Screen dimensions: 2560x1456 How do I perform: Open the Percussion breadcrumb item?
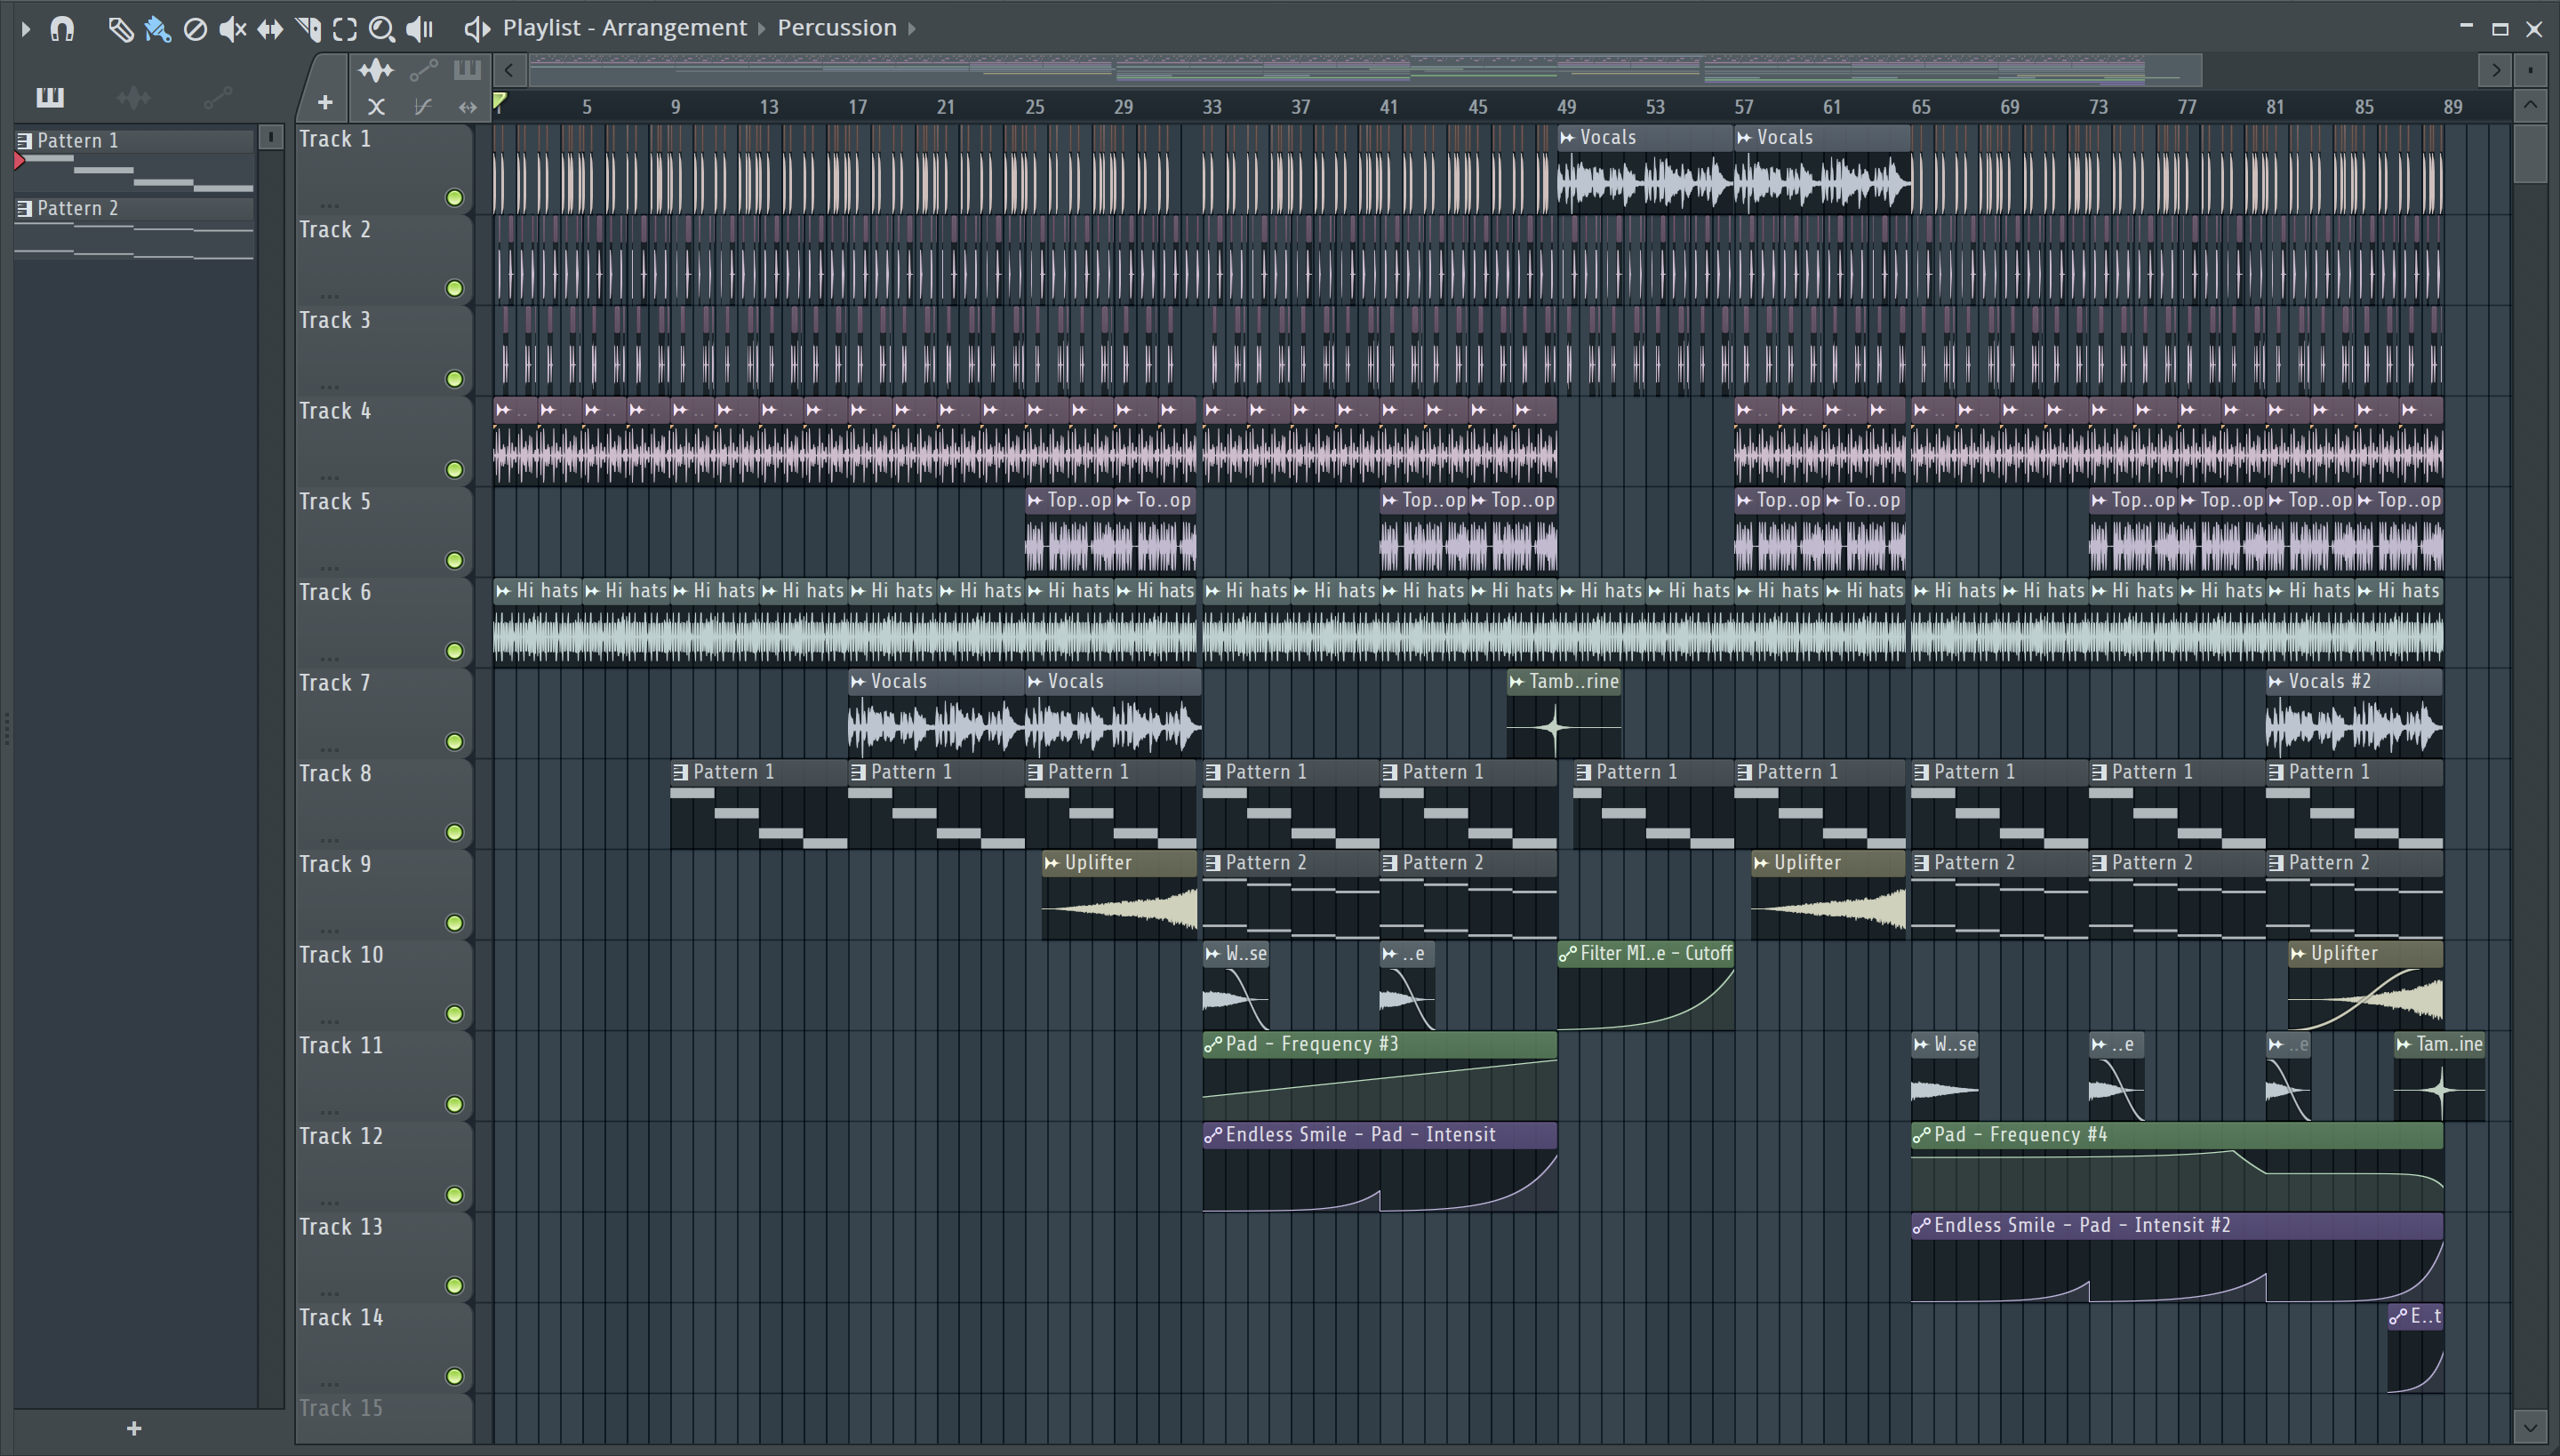point(837,28)
